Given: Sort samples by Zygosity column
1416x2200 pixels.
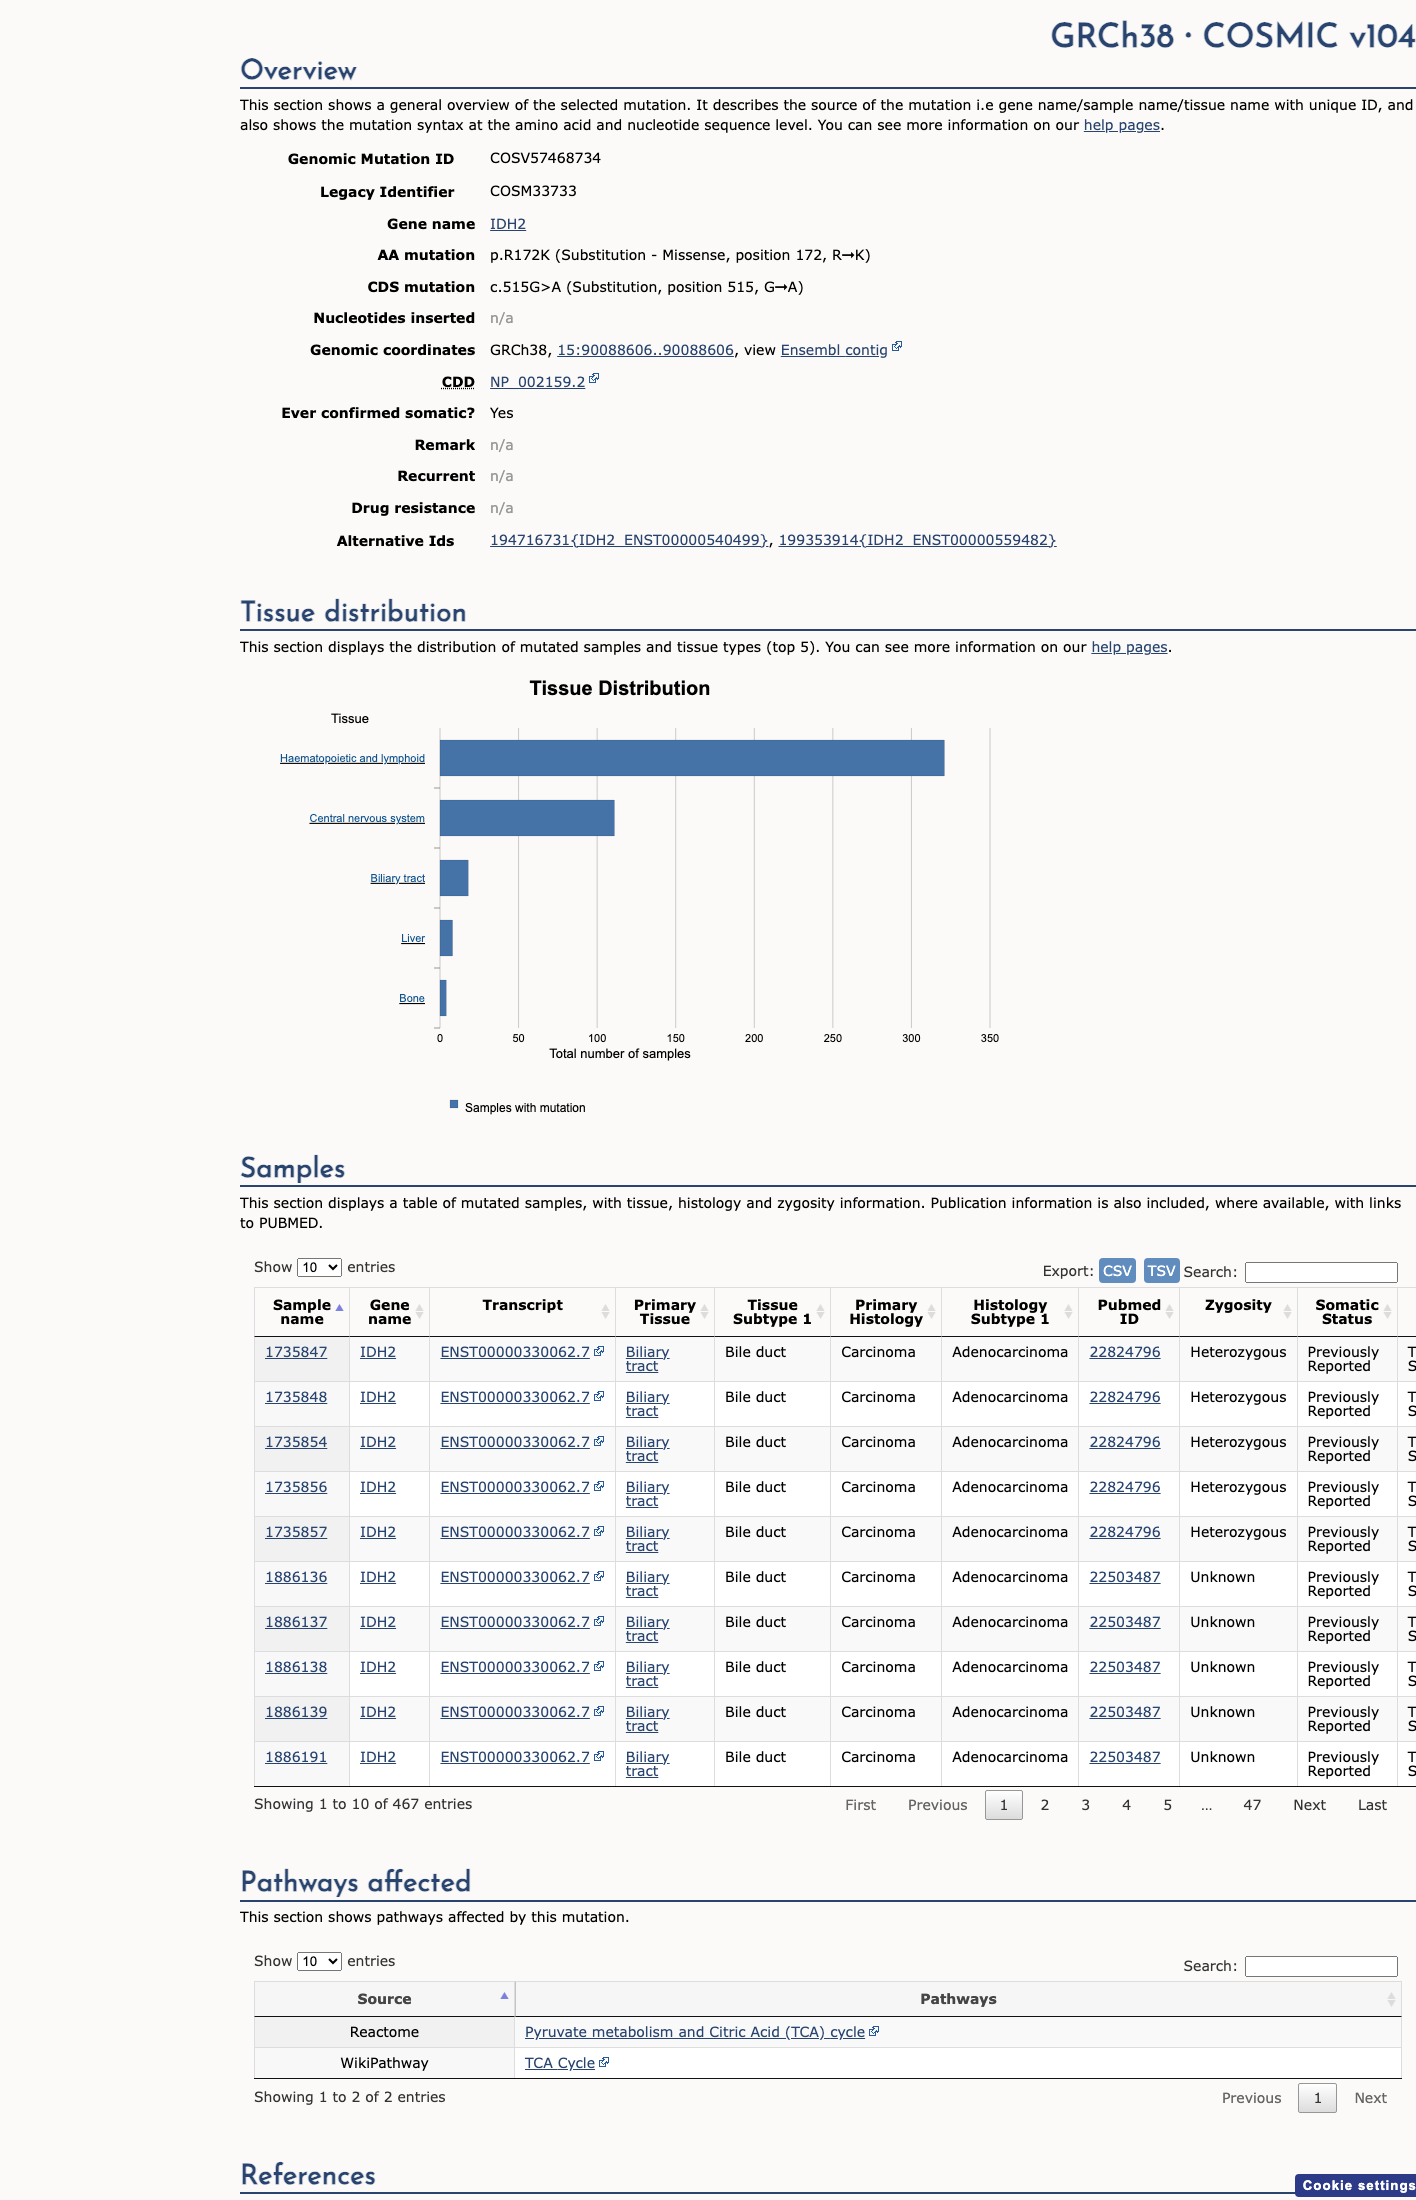Looking at the screenshot, I should [x=1238, y=1312].
